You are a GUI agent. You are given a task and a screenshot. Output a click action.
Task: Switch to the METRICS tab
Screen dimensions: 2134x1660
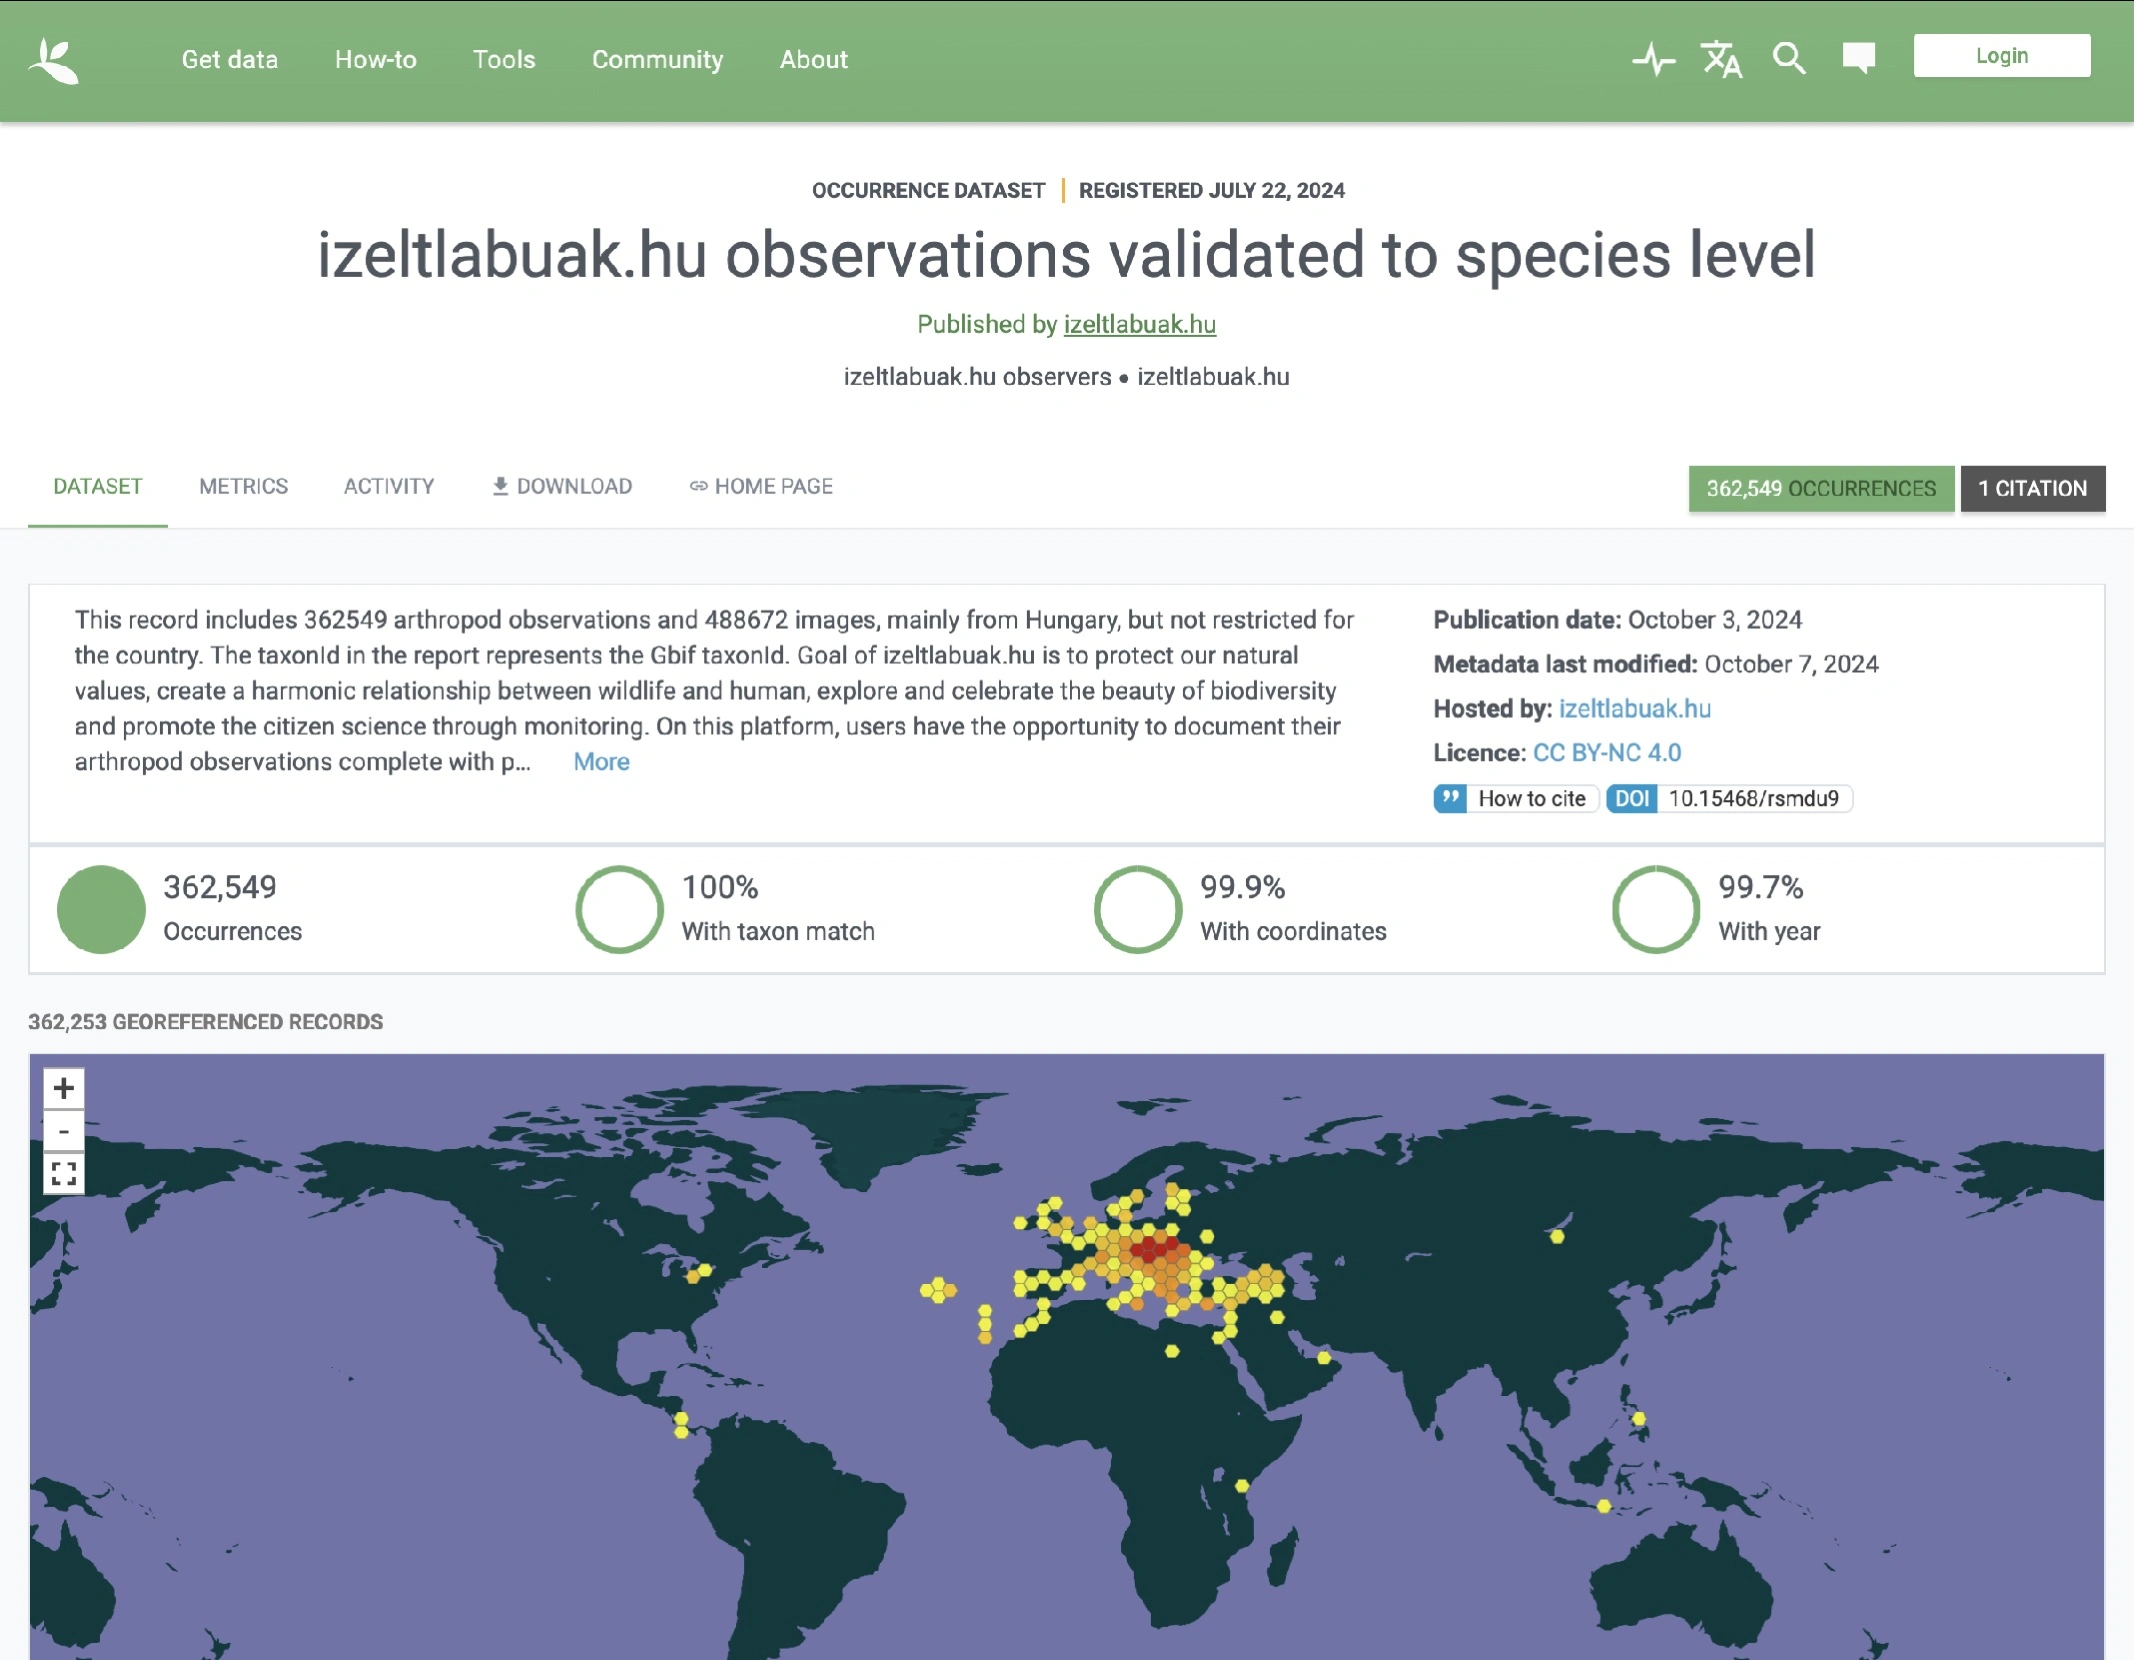242,487
